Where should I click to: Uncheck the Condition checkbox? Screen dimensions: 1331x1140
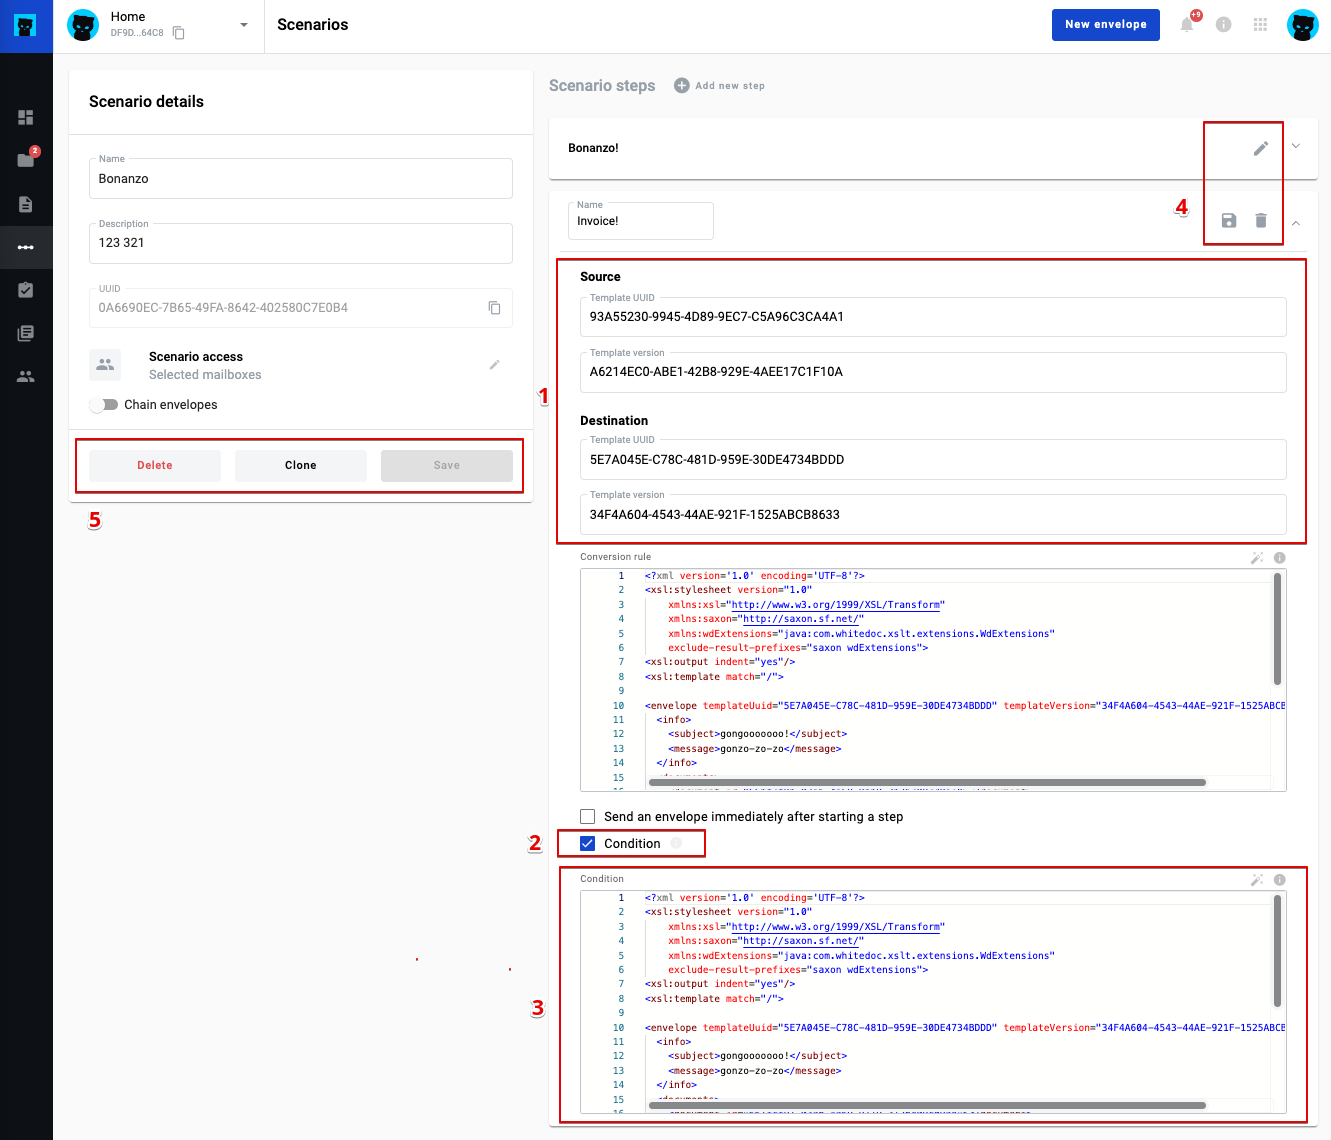[588, 844]
